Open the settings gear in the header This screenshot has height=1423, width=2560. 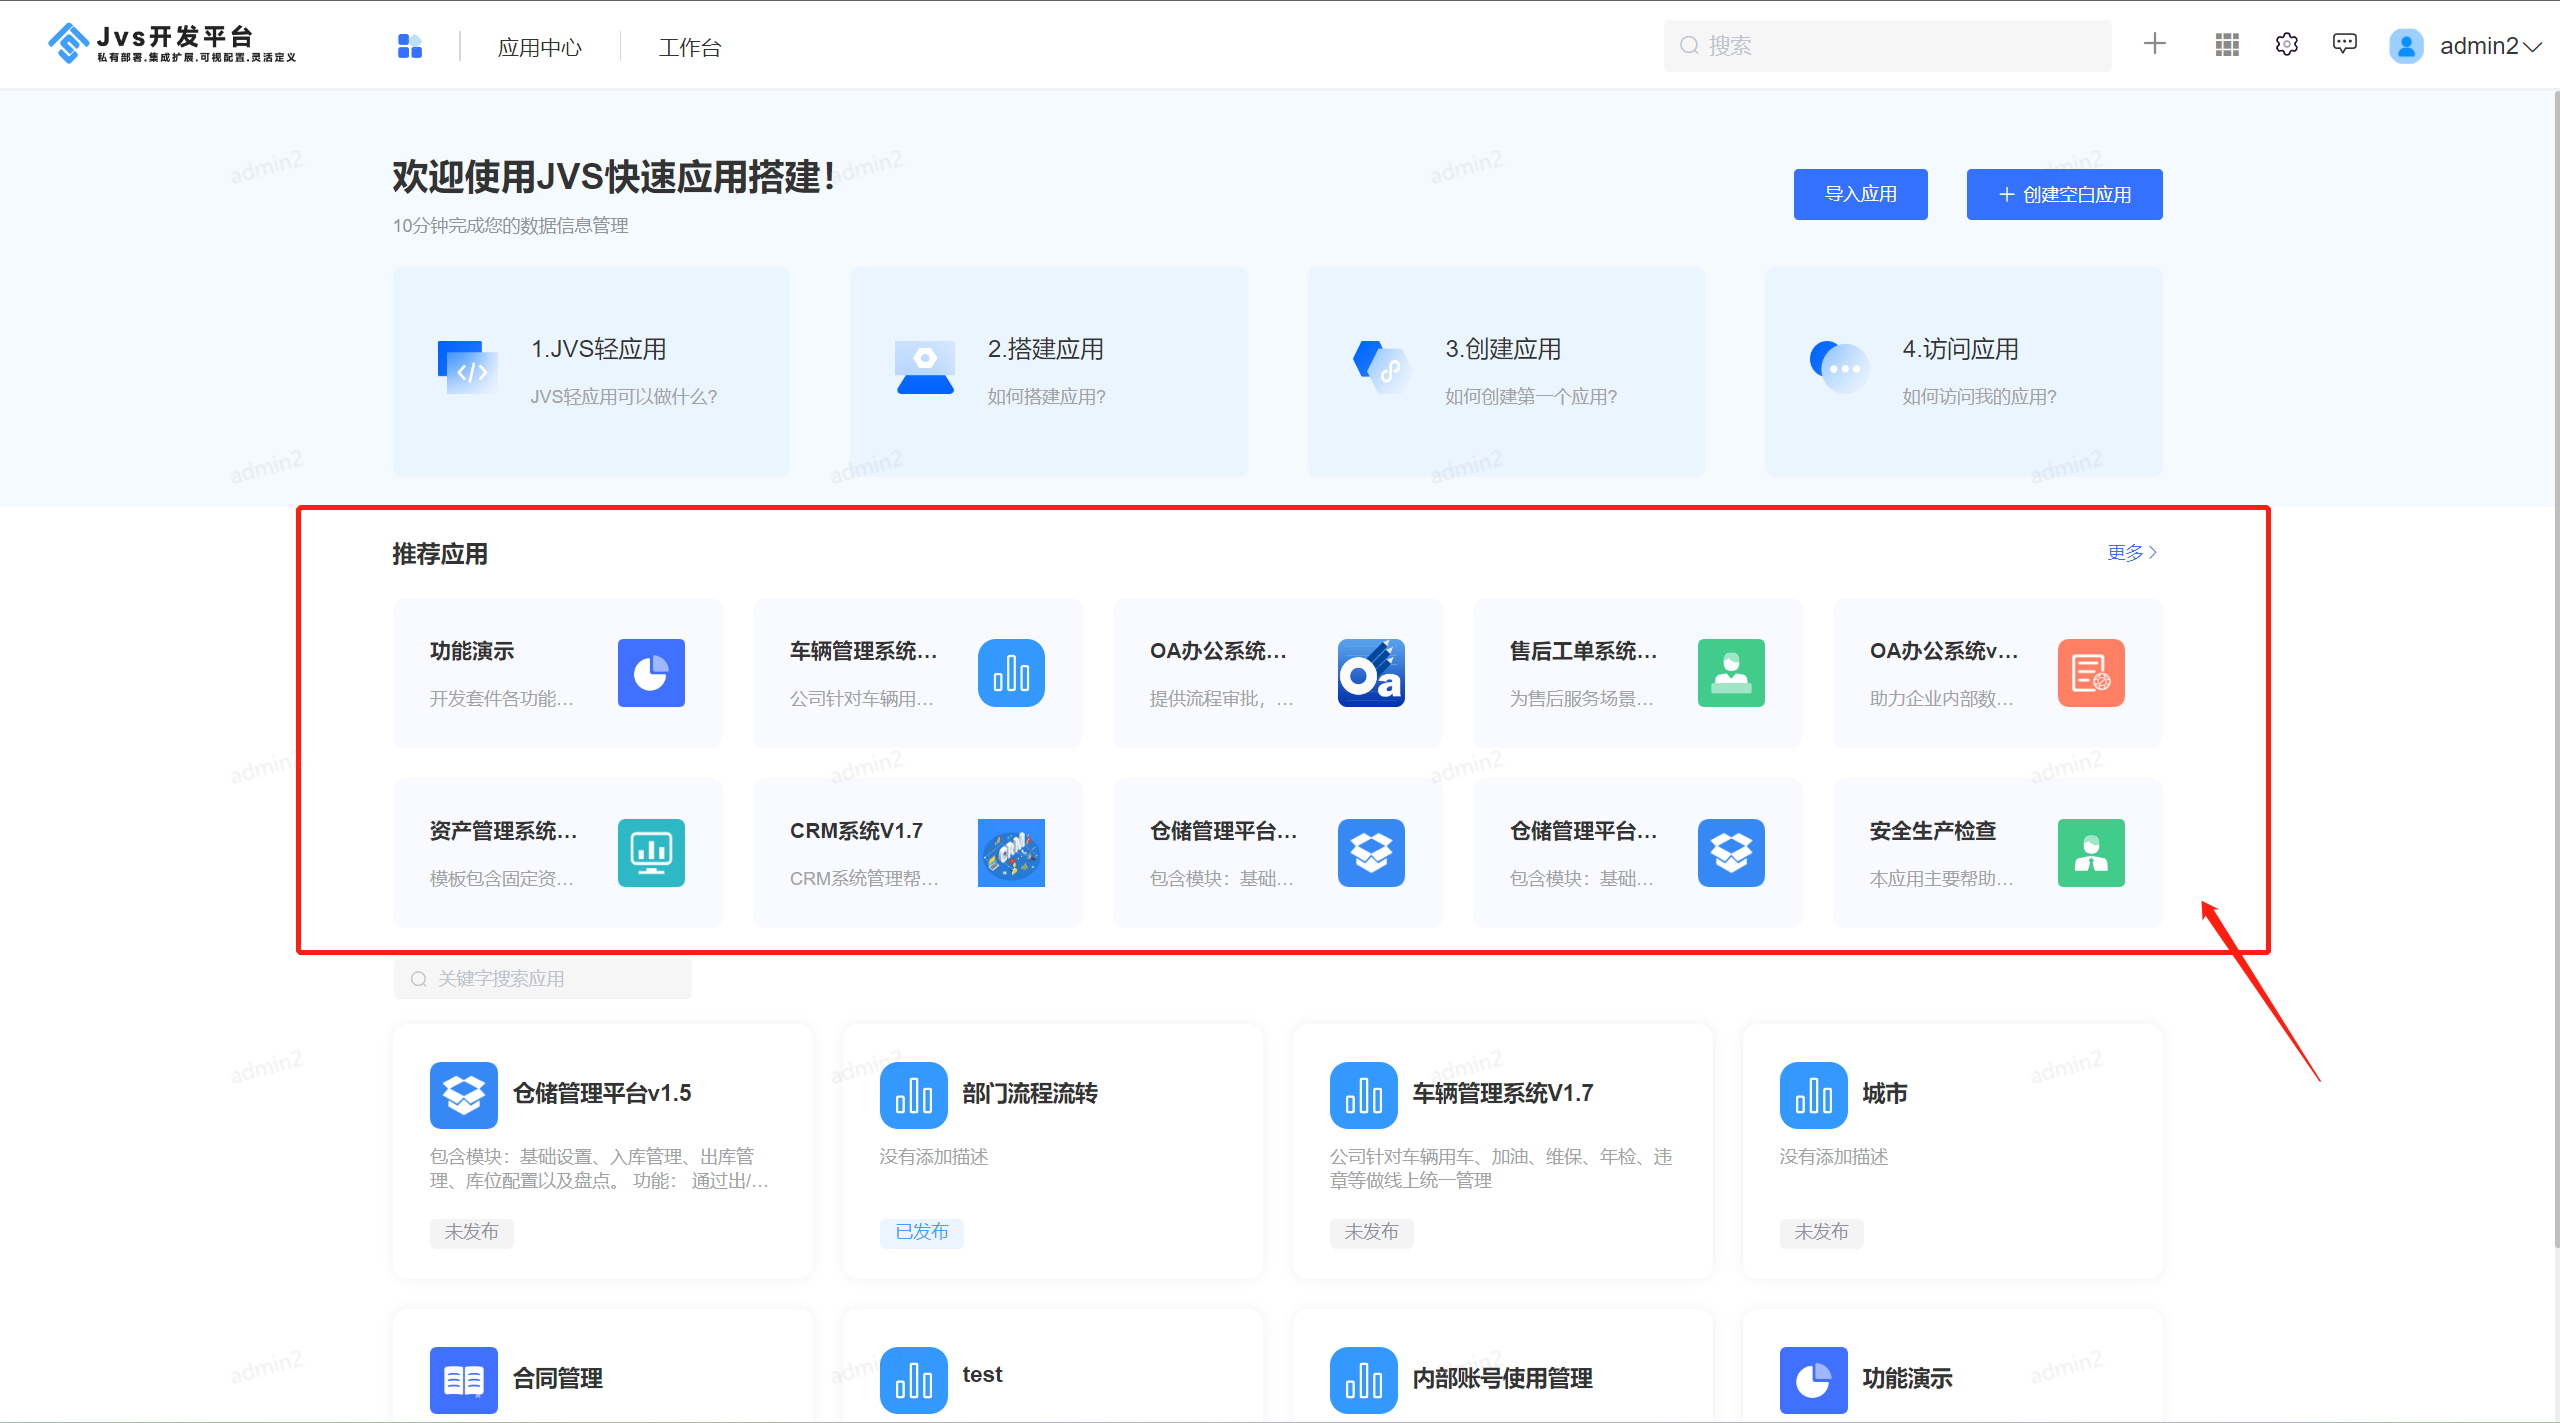click(2286, 44)
